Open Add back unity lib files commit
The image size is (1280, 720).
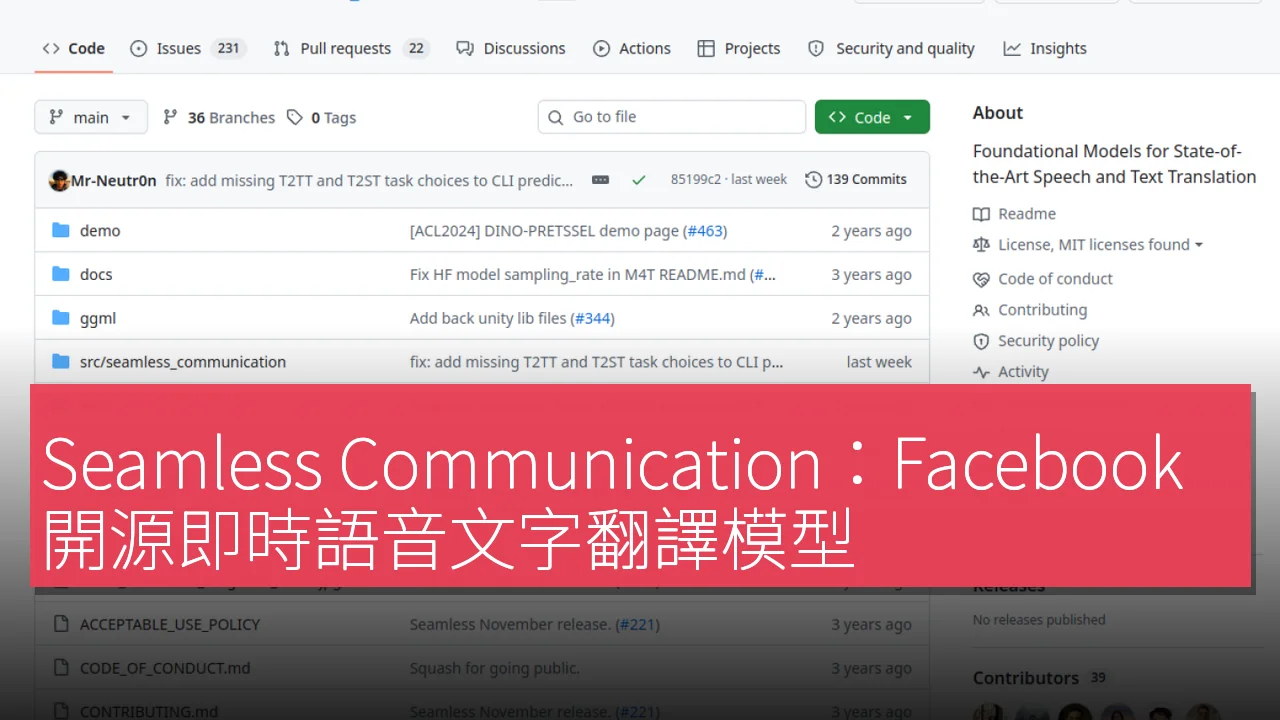click(x=488, y=319)
